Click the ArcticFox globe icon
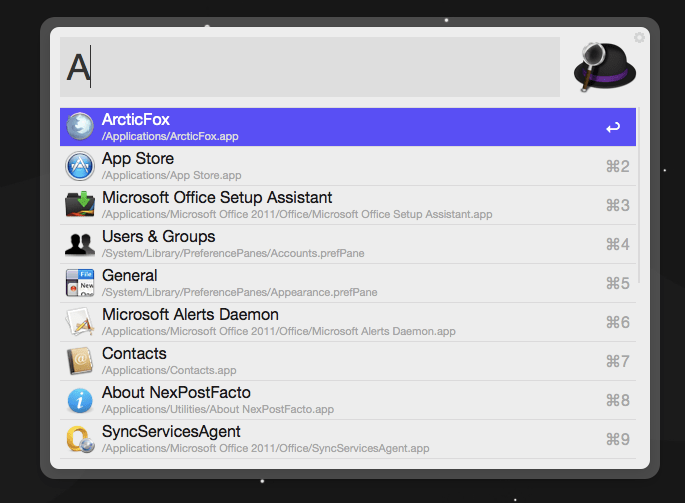Viewport: 685px width, 503px height. 80,127
